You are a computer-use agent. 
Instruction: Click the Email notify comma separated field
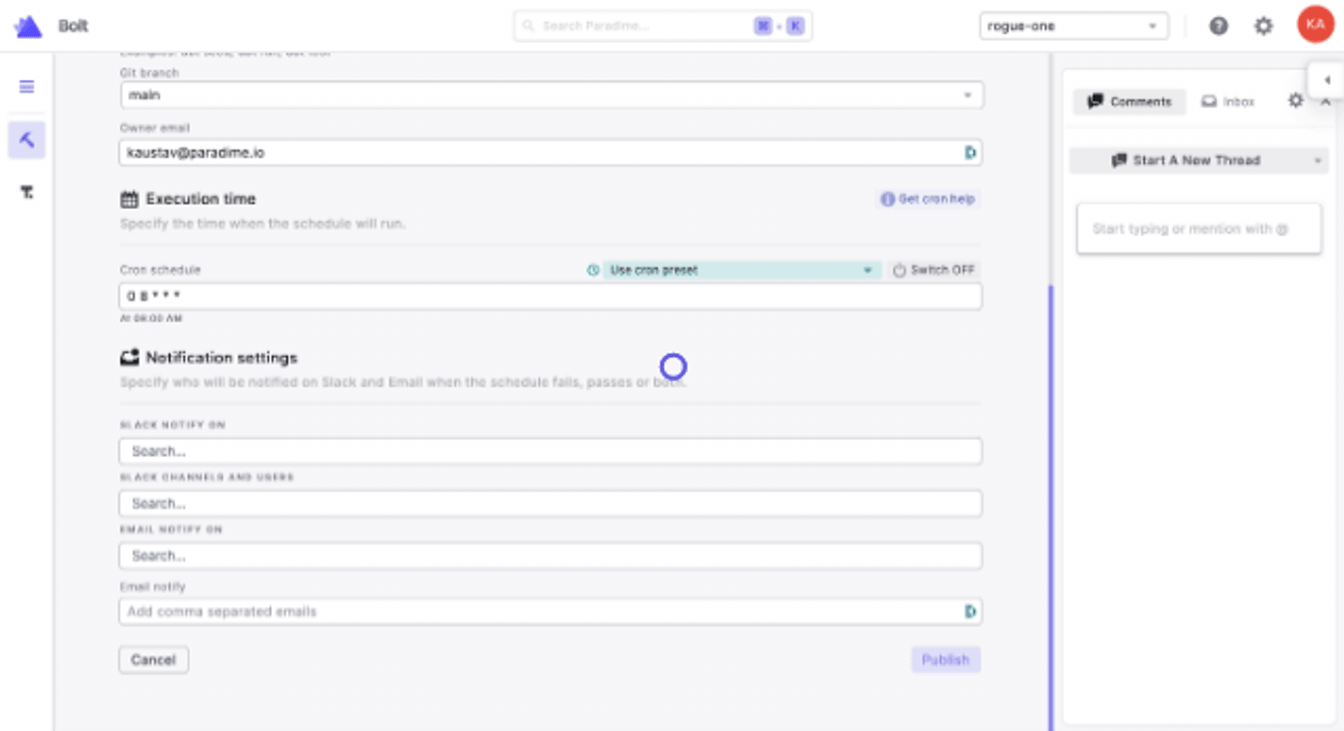pos(551,611)
